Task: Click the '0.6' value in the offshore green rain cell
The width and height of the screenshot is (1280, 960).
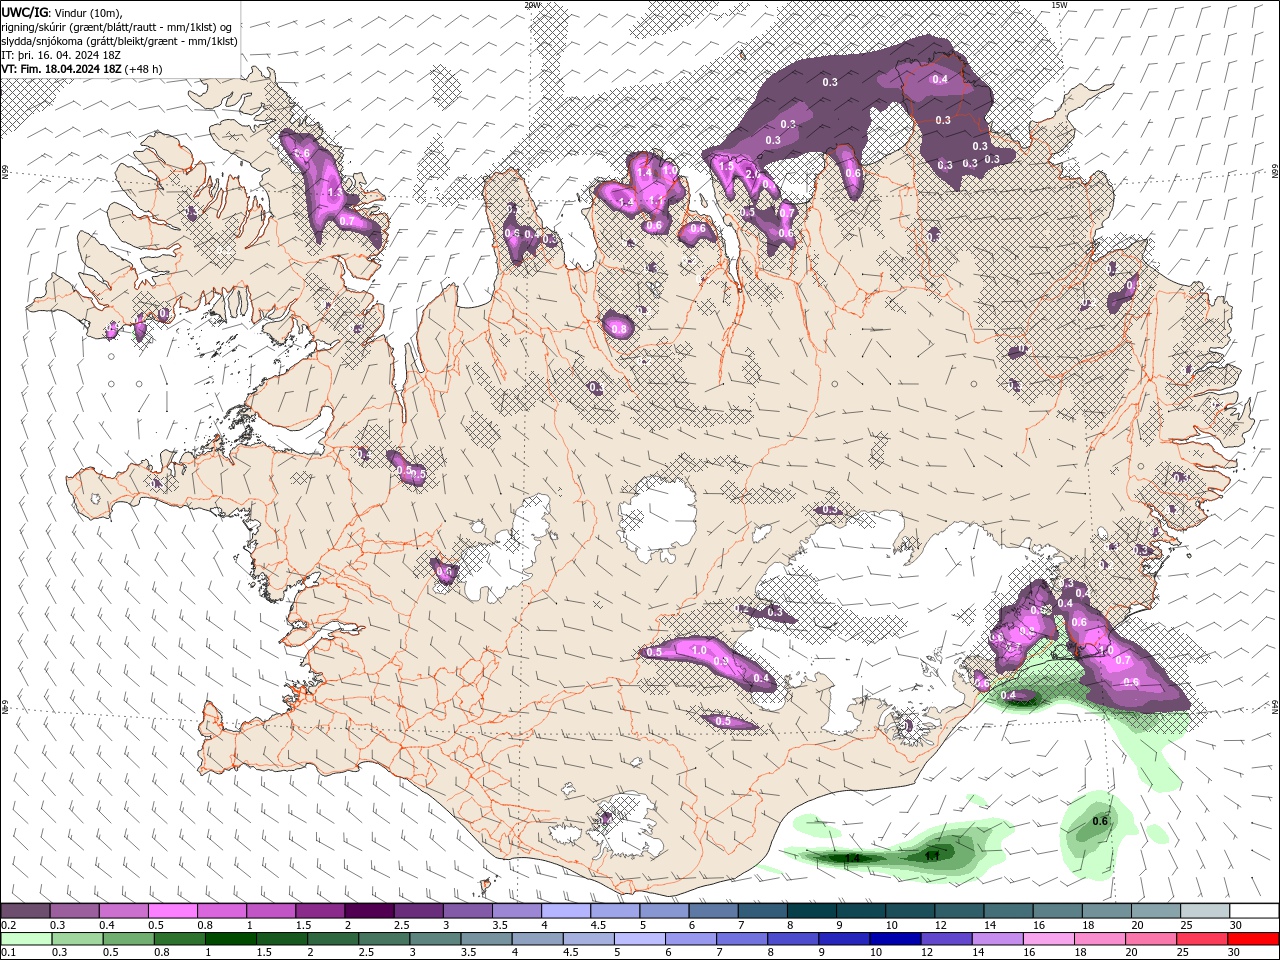Action: click(x=1100, y=821)
